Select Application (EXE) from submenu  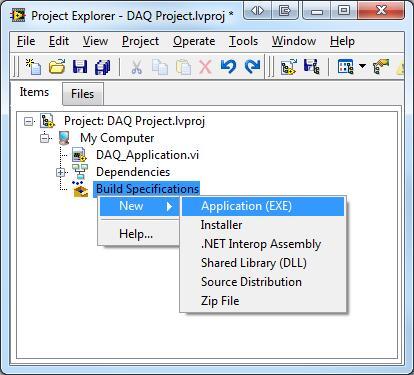(x=263, y=206)
